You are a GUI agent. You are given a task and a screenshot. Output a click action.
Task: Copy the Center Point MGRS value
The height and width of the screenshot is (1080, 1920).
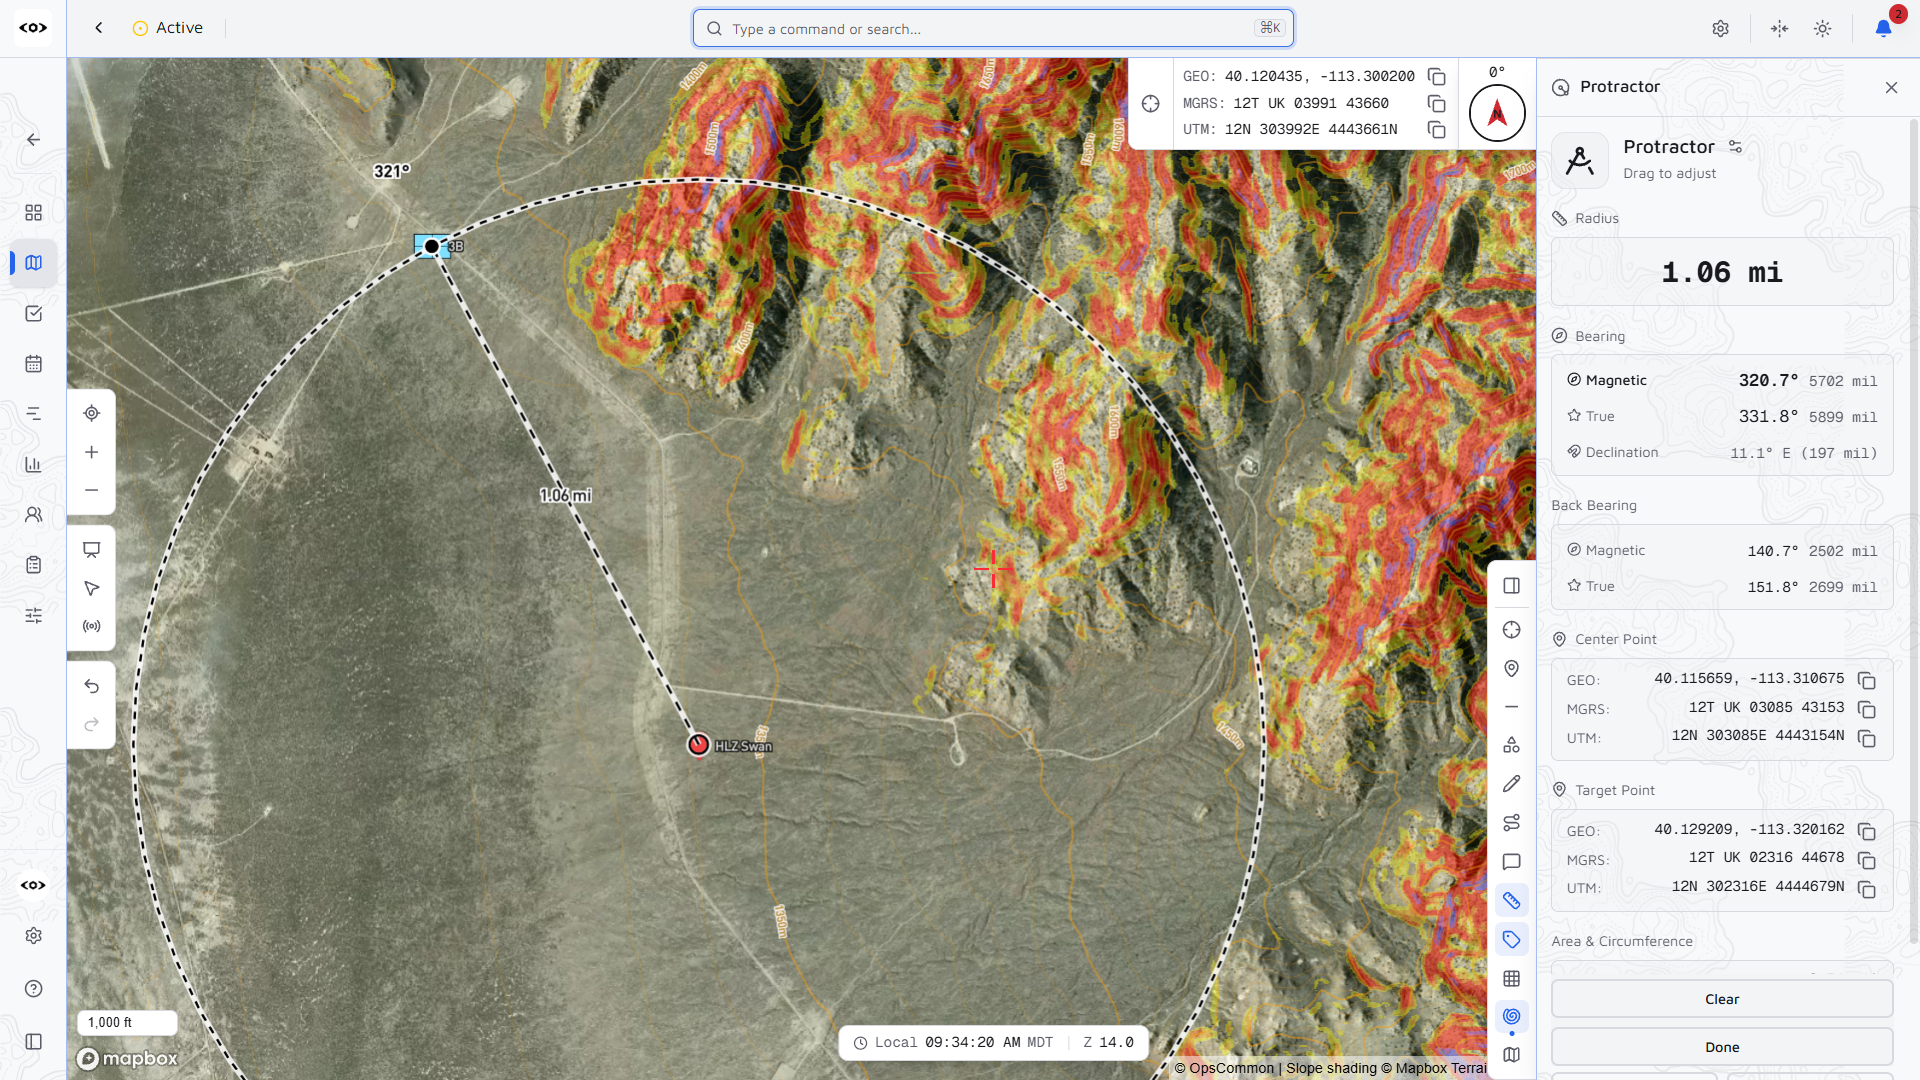tap(1866, 709)
